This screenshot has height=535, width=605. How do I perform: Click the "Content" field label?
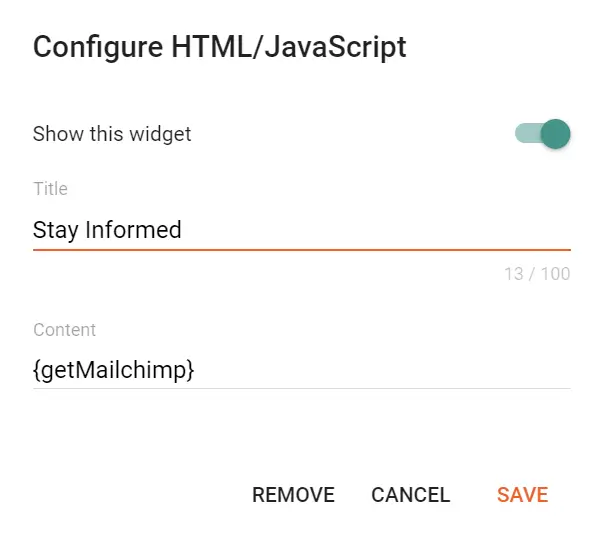click(x=64, y=329)
